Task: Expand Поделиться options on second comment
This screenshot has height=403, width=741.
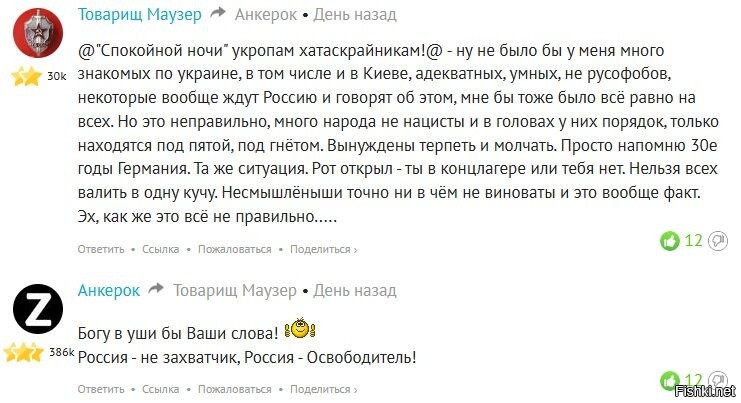Action: click(x=325, y=389)
